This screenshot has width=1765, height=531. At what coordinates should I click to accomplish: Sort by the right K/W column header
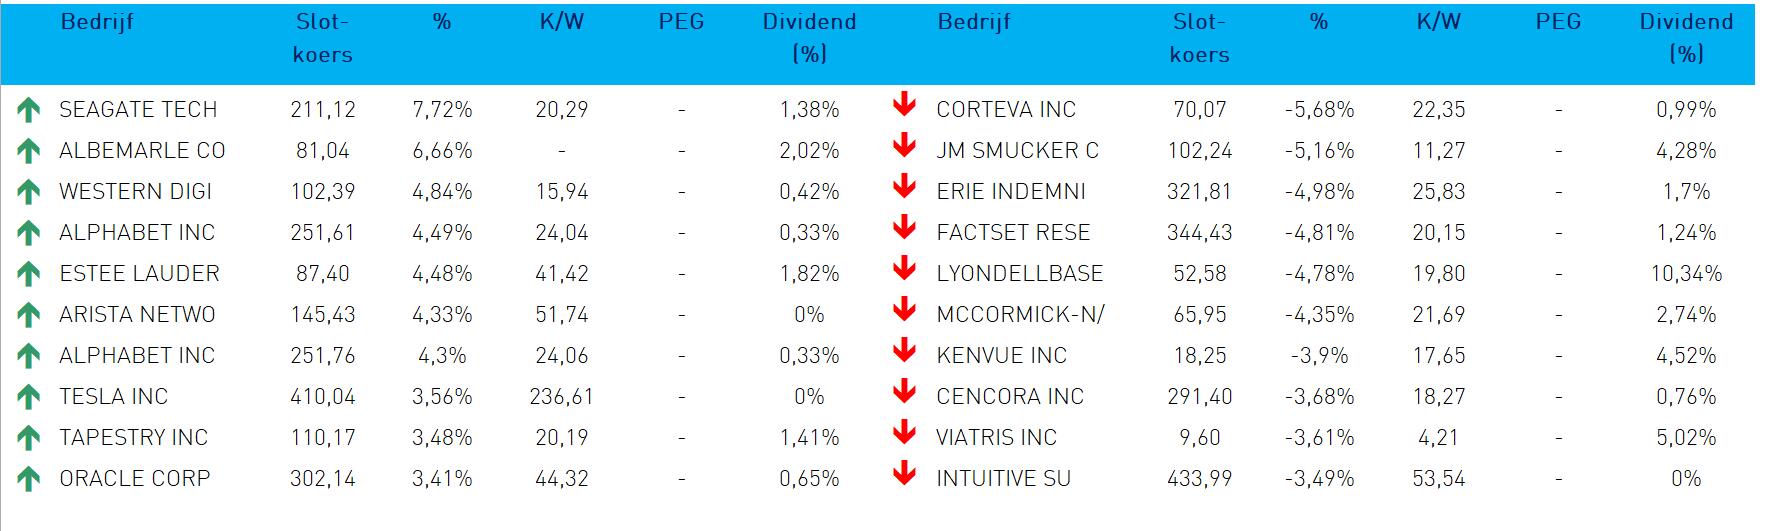[1438, 22]
